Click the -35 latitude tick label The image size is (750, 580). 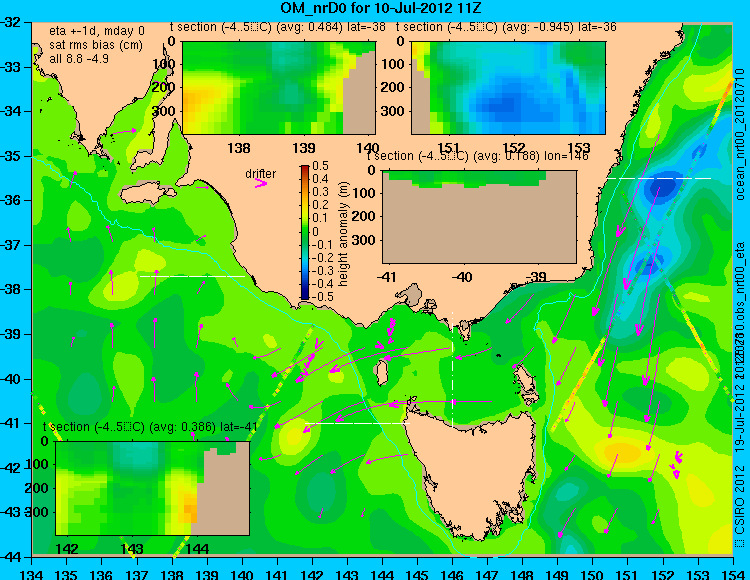pyautogui.click(x=13, y=156)
